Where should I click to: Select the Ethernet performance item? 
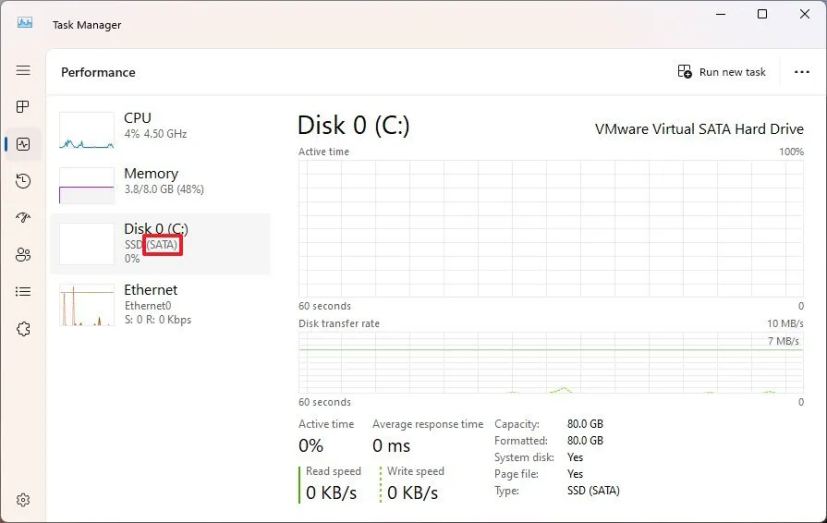[160, 305]
